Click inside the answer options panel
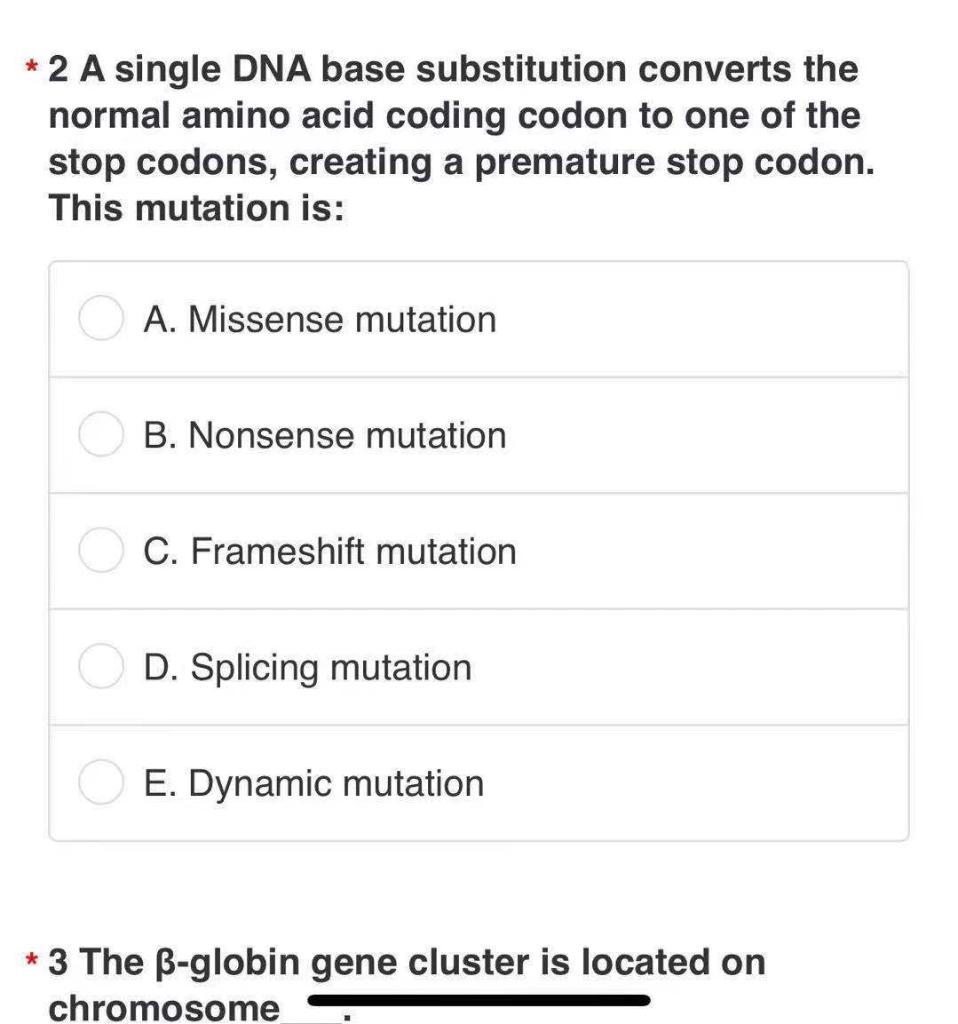This screenshot has height=1024, width=958. click(479, 550)
